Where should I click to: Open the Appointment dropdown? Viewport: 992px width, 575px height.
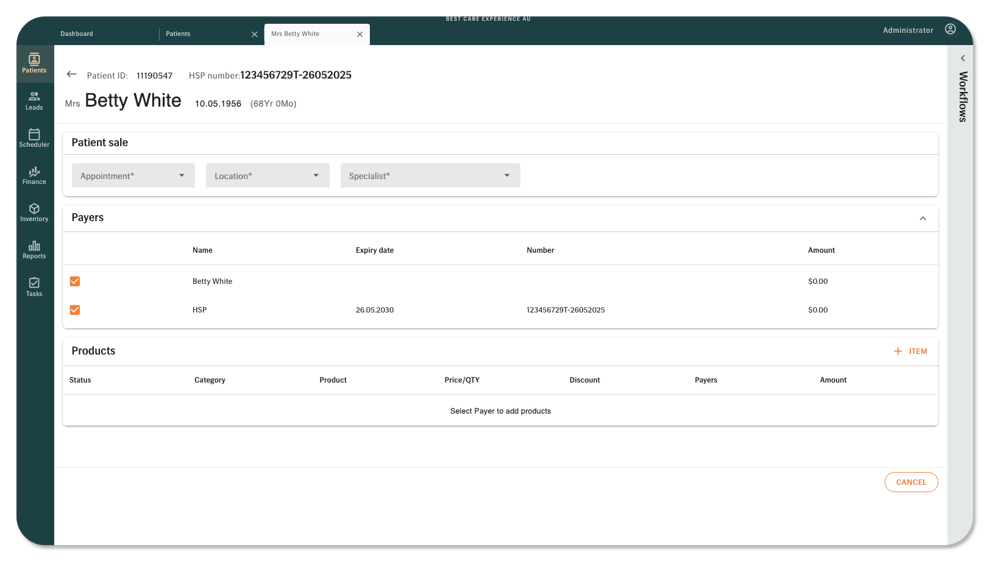133,176
